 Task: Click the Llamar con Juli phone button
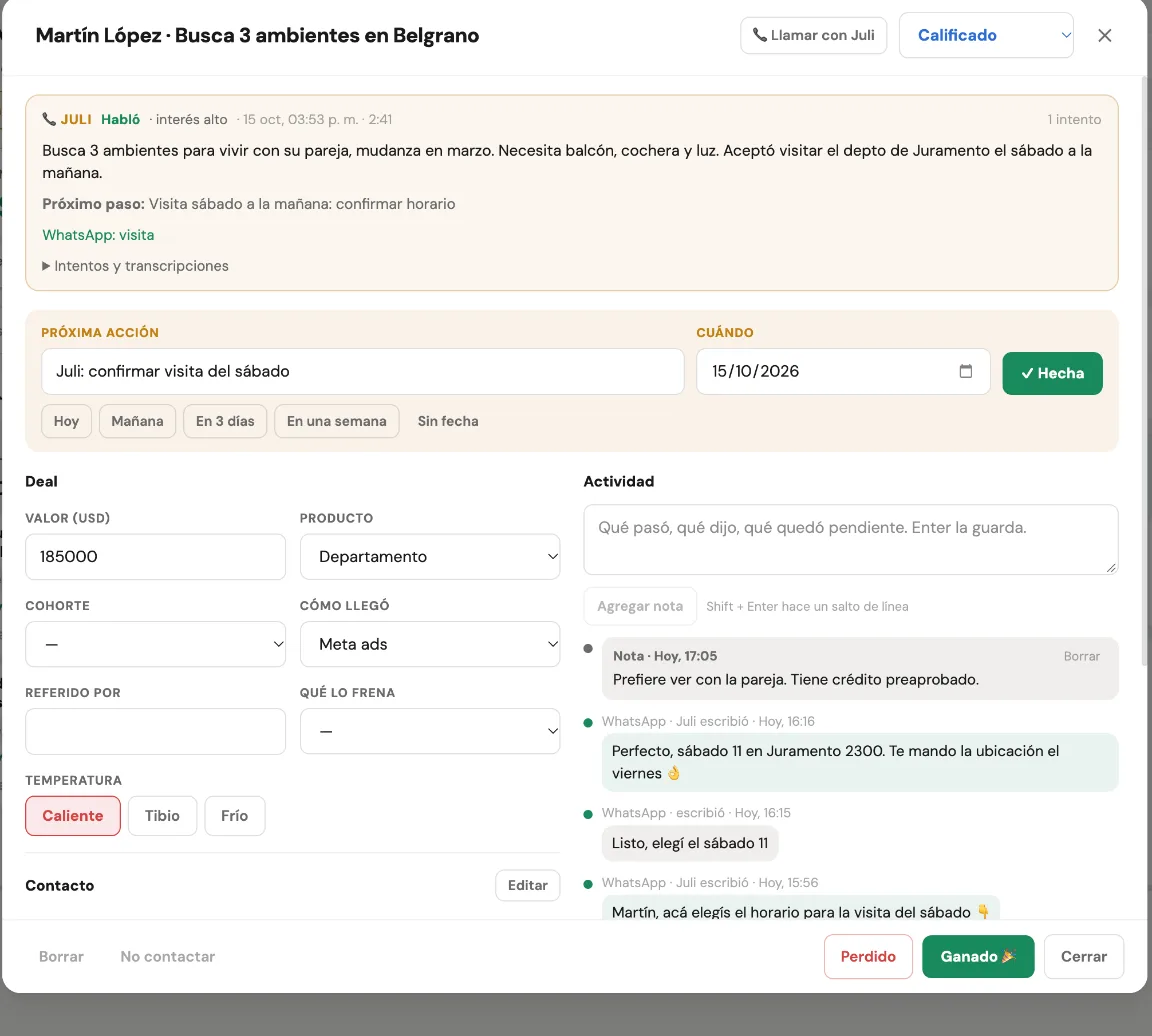click(813, 35)
